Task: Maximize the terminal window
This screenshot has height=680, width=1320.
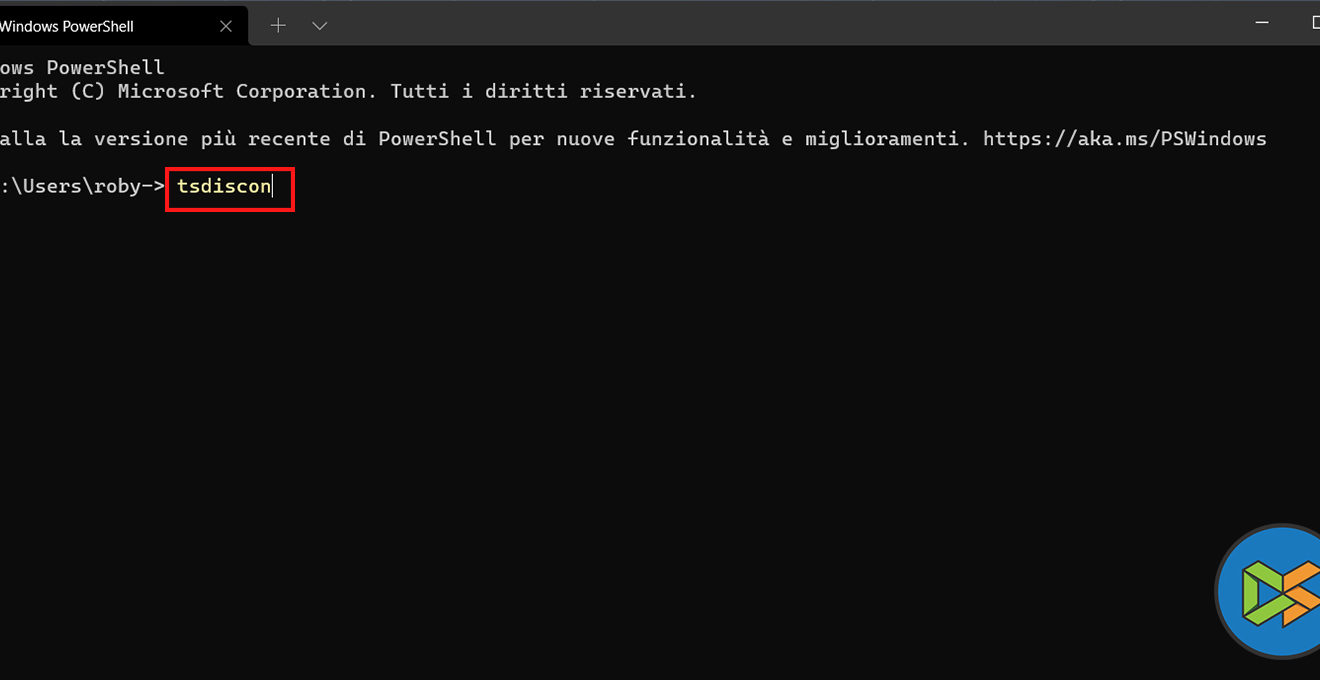Action: (1314, 22)
